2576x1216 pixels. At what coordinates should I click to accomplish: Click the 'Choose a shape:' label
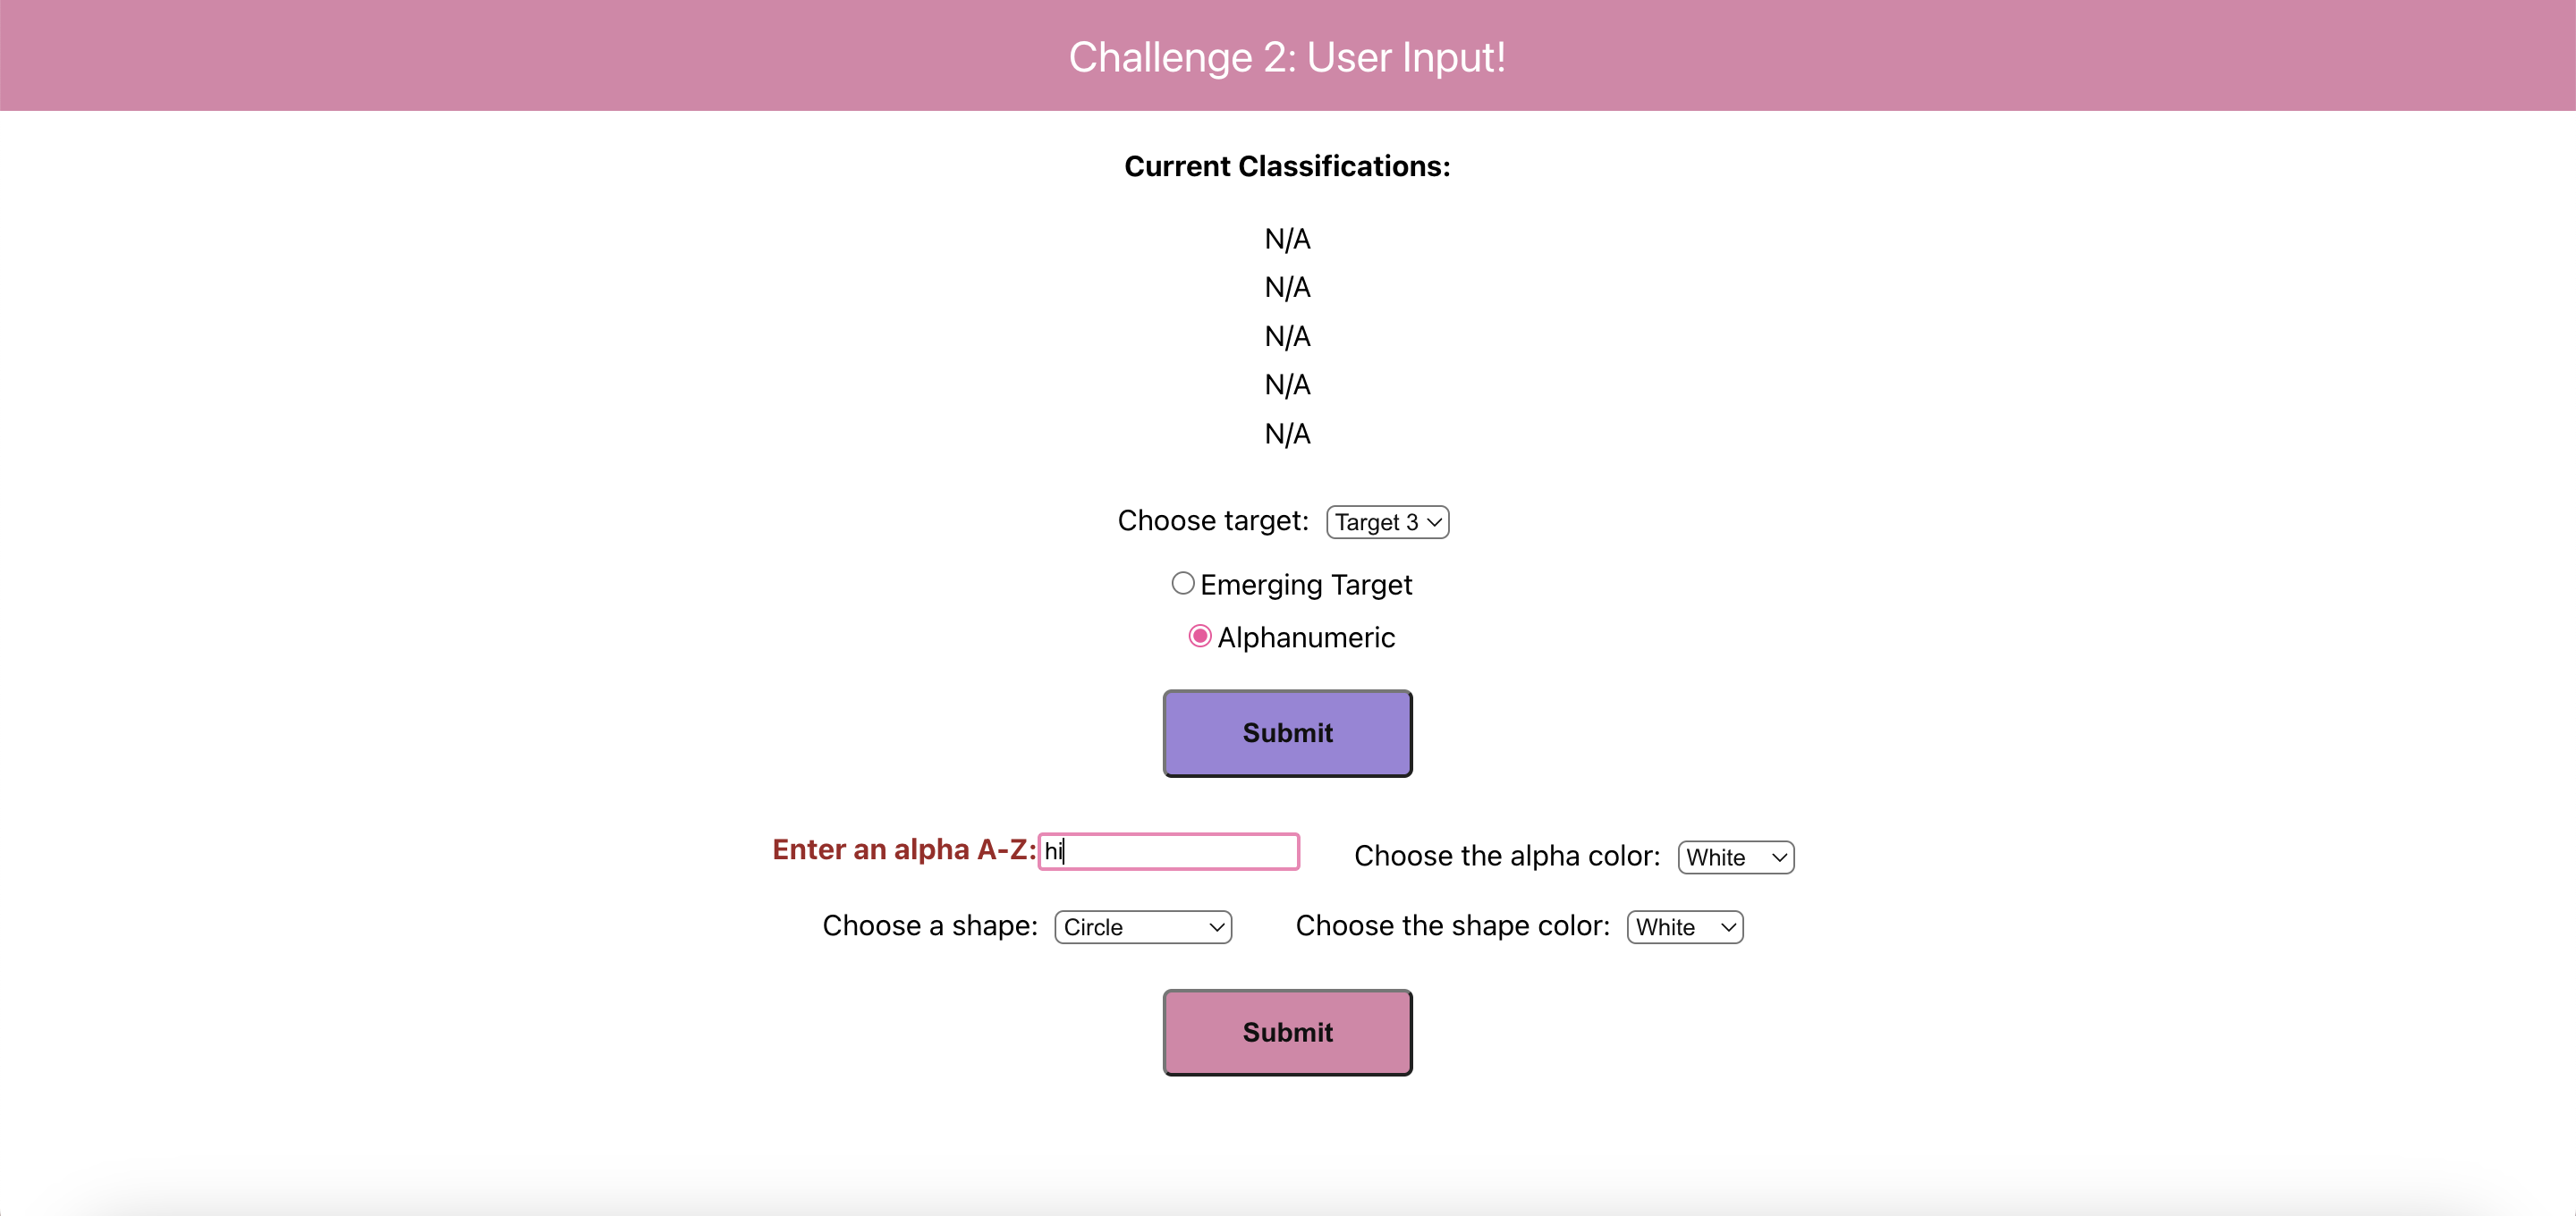point(929,926)
